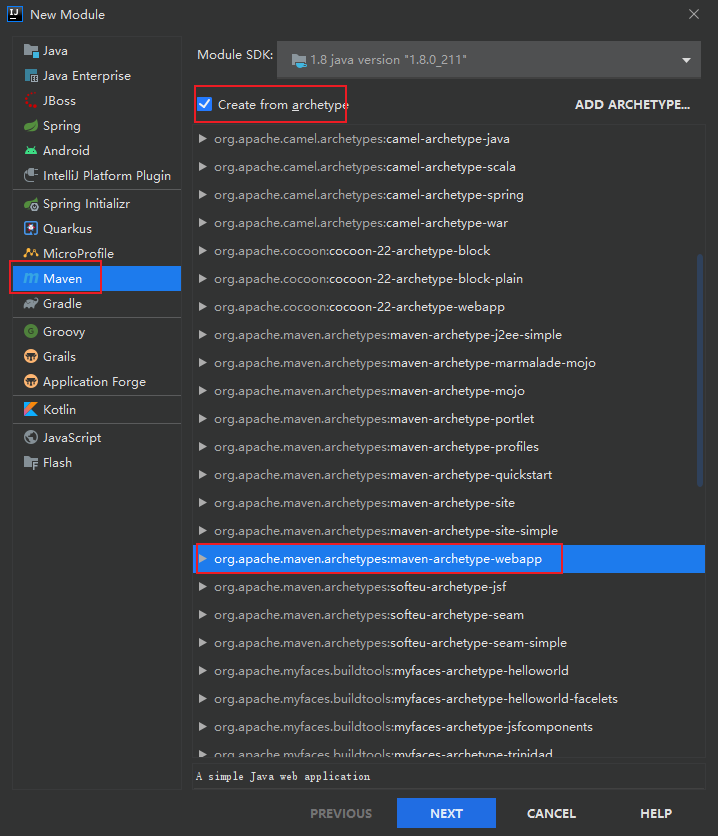Click the HELP button
Screen dimensions: 718x836
656,813
